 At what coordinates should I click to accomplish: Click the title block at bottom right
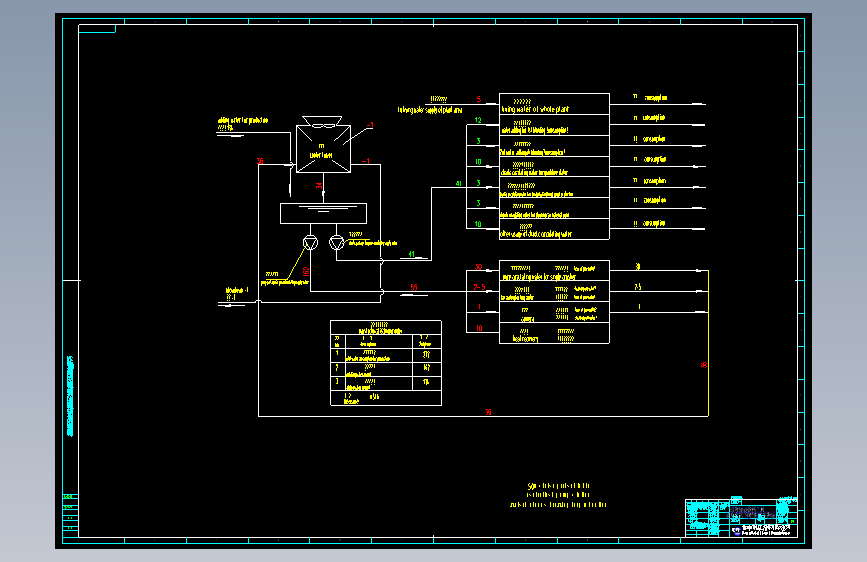point(741,518)
